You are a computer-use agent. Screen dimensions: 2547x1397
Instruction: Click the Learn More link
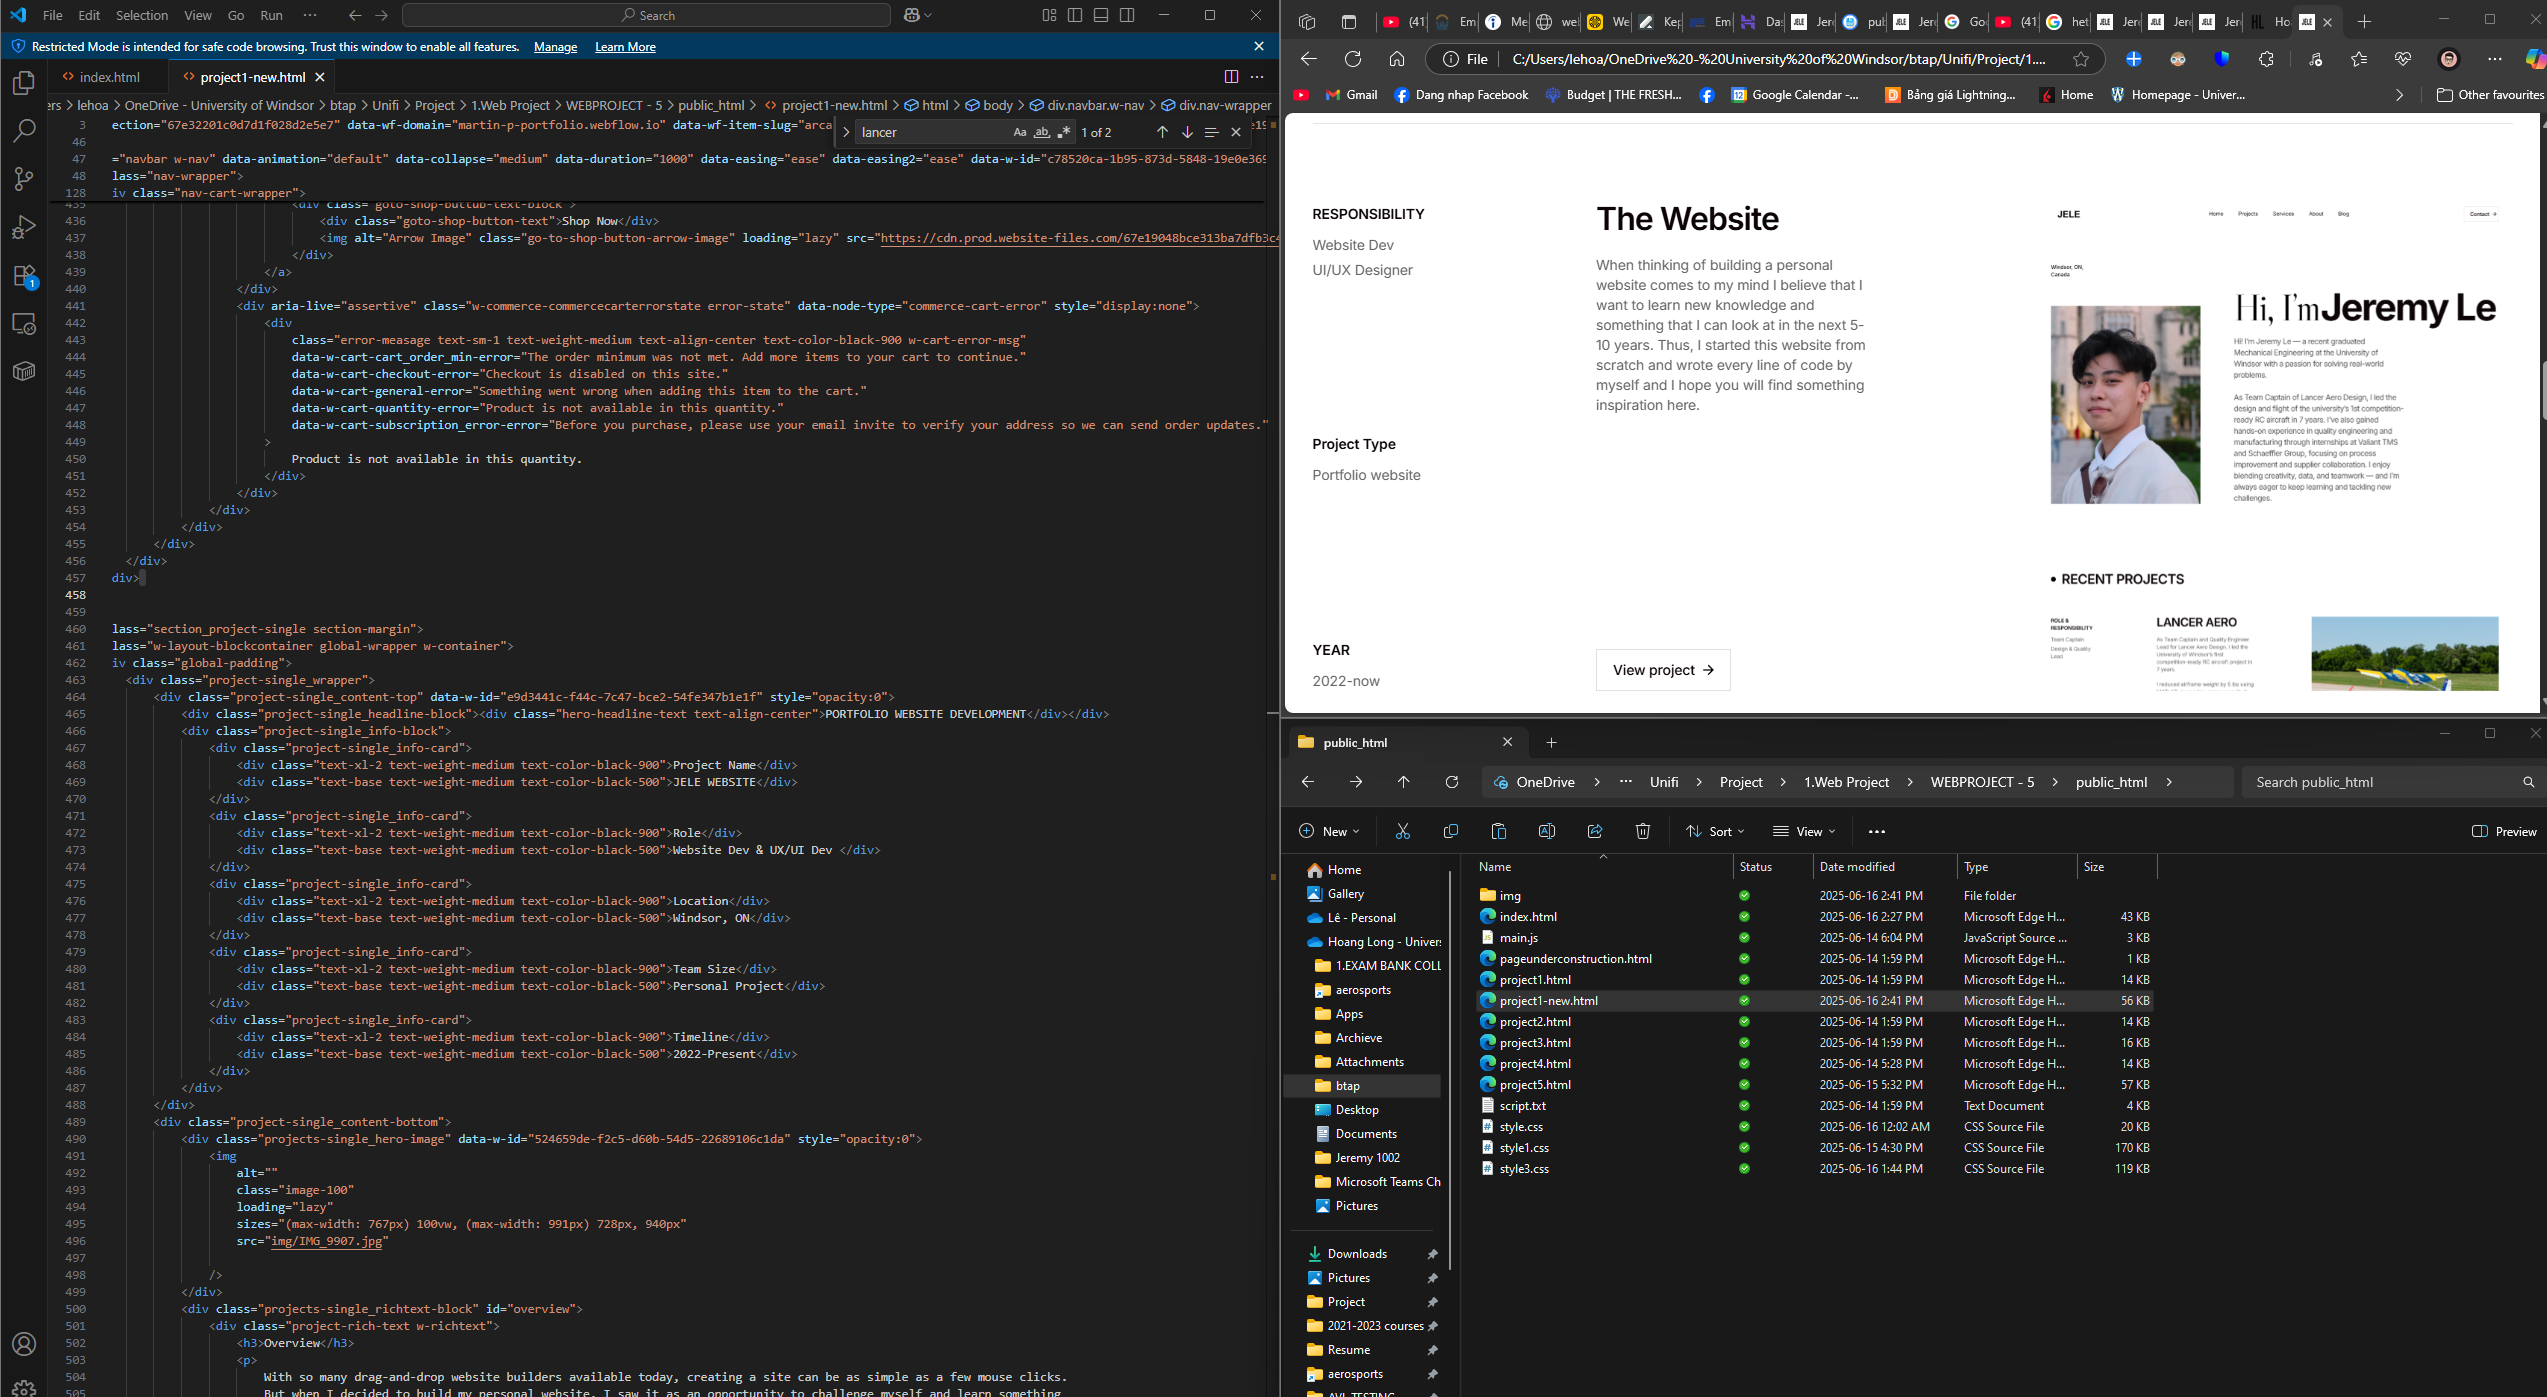click(x=625, y=47)
